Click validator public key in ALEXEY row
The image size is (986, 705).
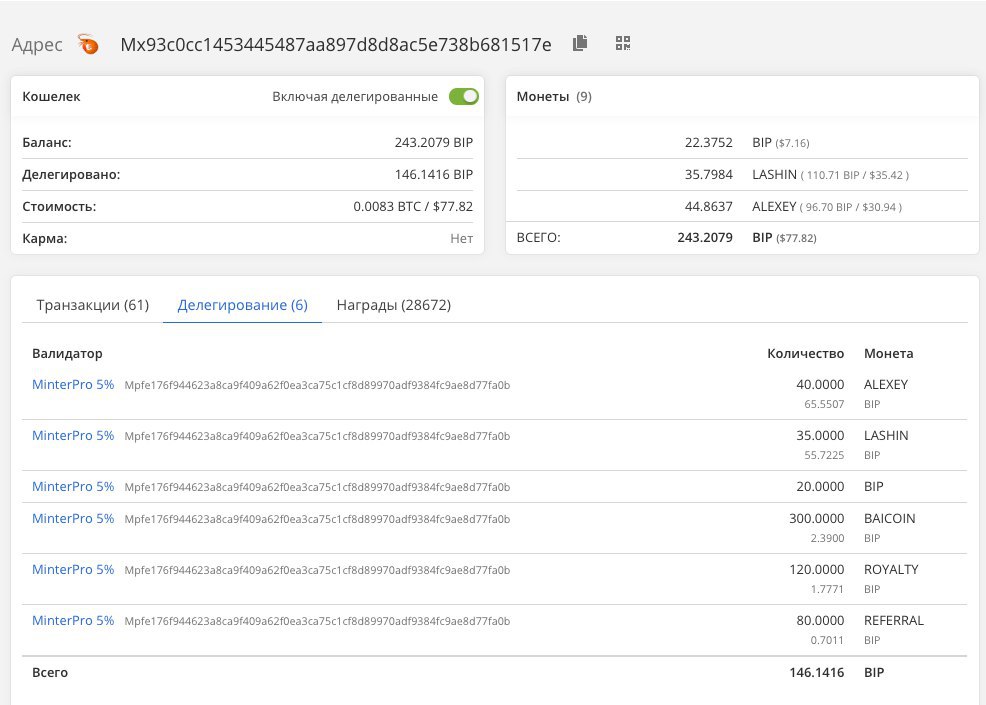coord(317,385)
